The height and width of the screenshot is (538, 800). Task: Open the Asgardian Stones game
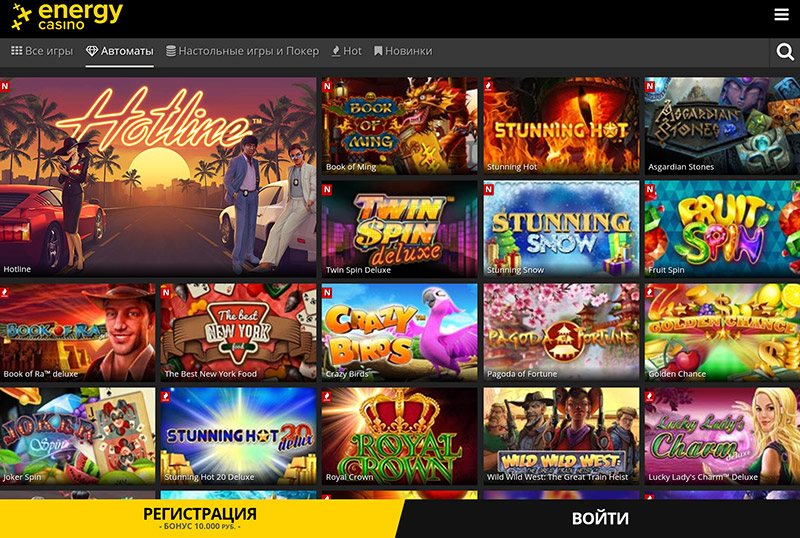point(721,125)
